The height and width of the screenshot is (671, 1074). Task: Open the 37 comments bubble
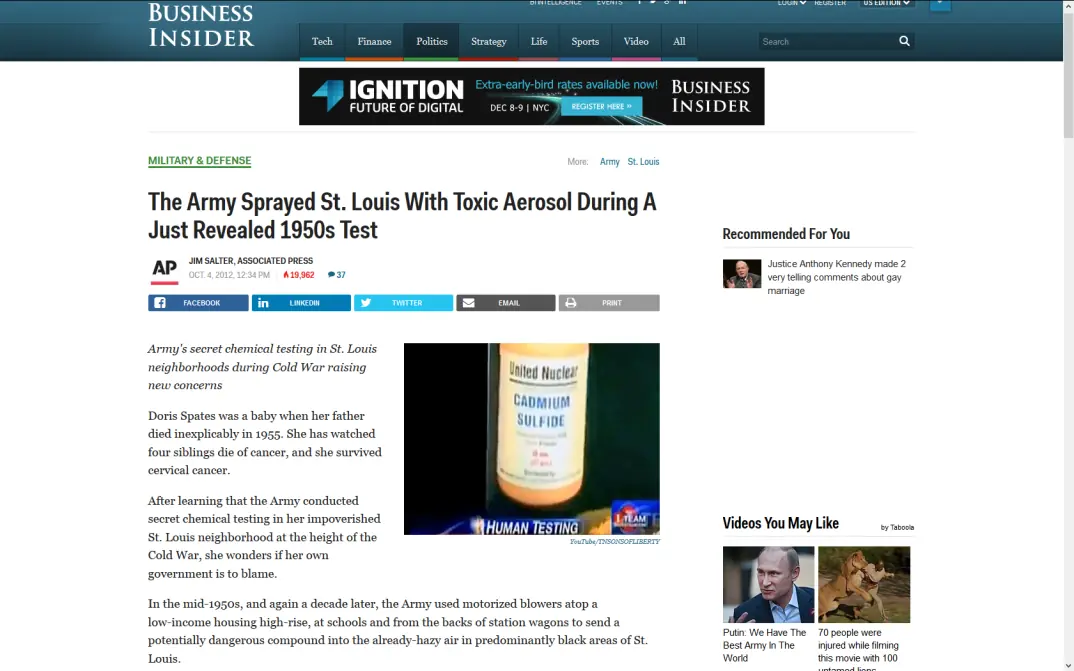336,275
